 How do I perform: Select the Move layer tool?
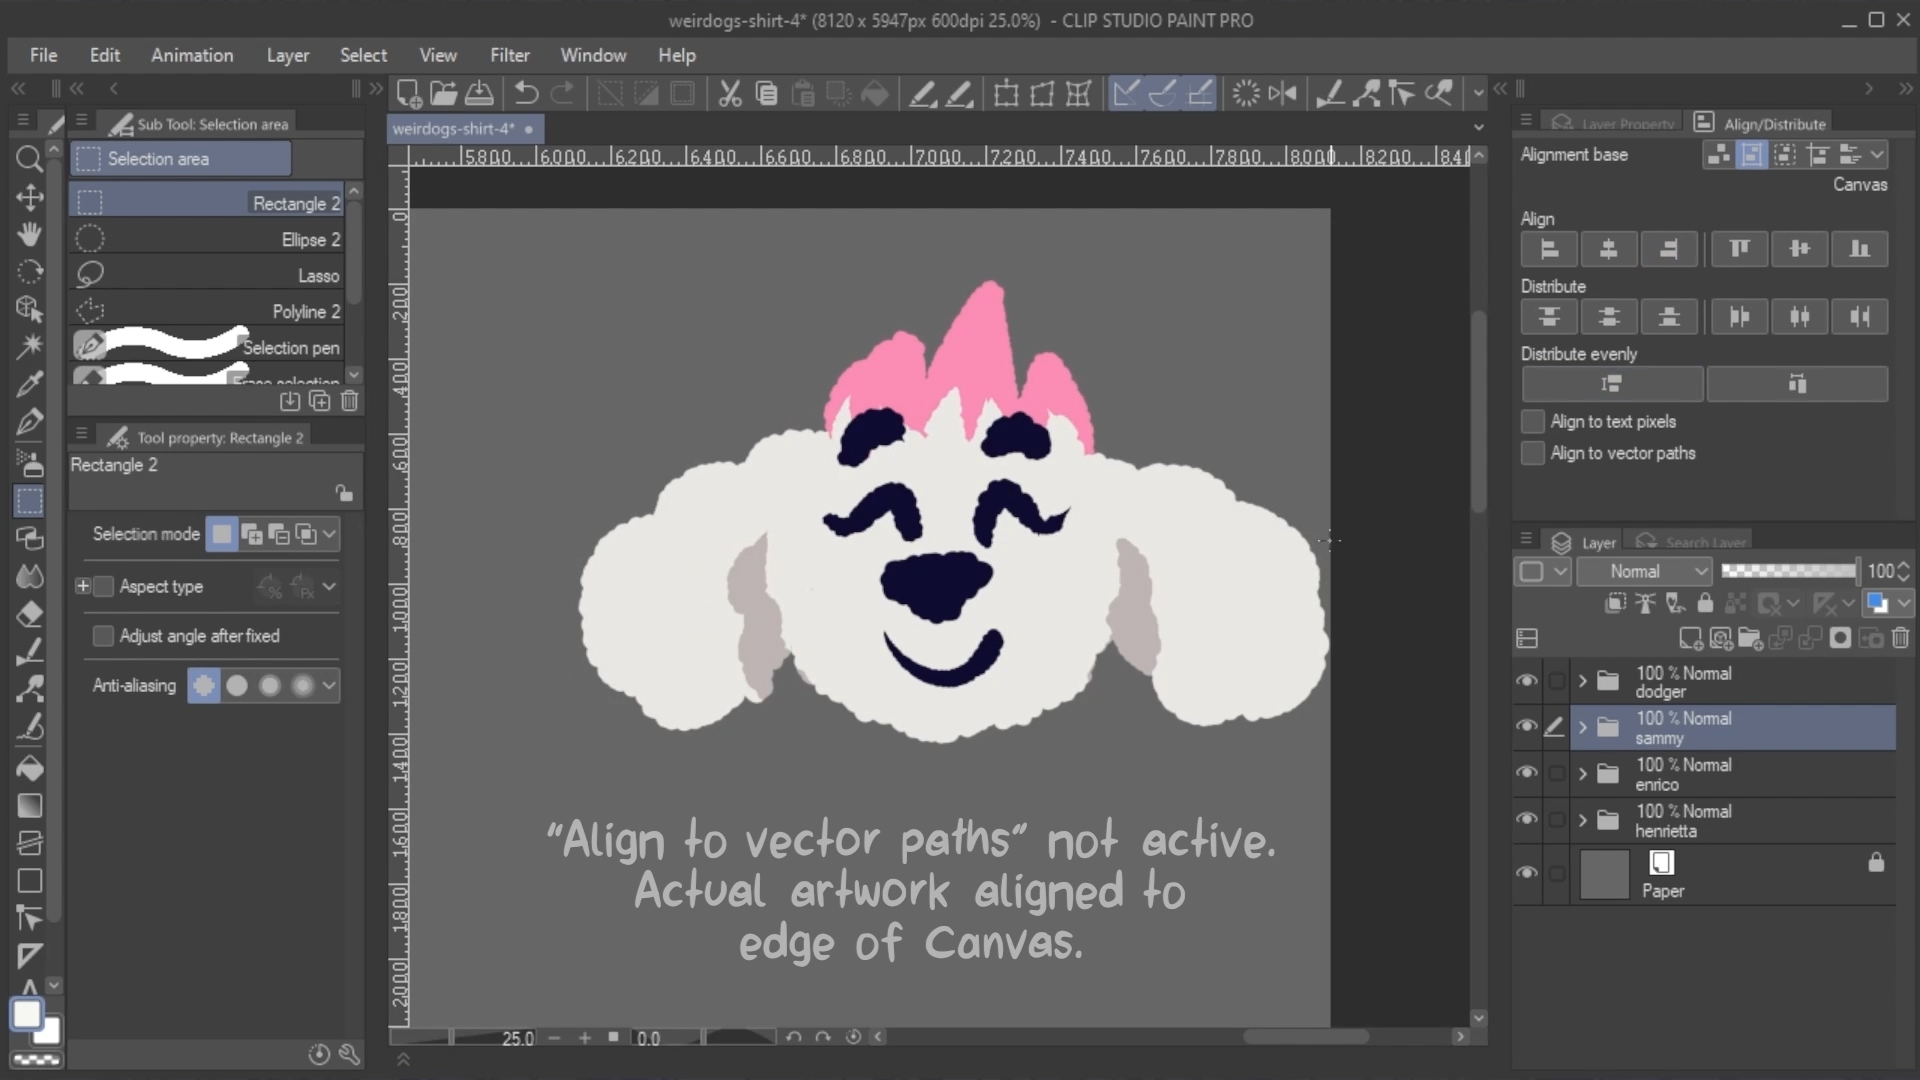point(29,197)
